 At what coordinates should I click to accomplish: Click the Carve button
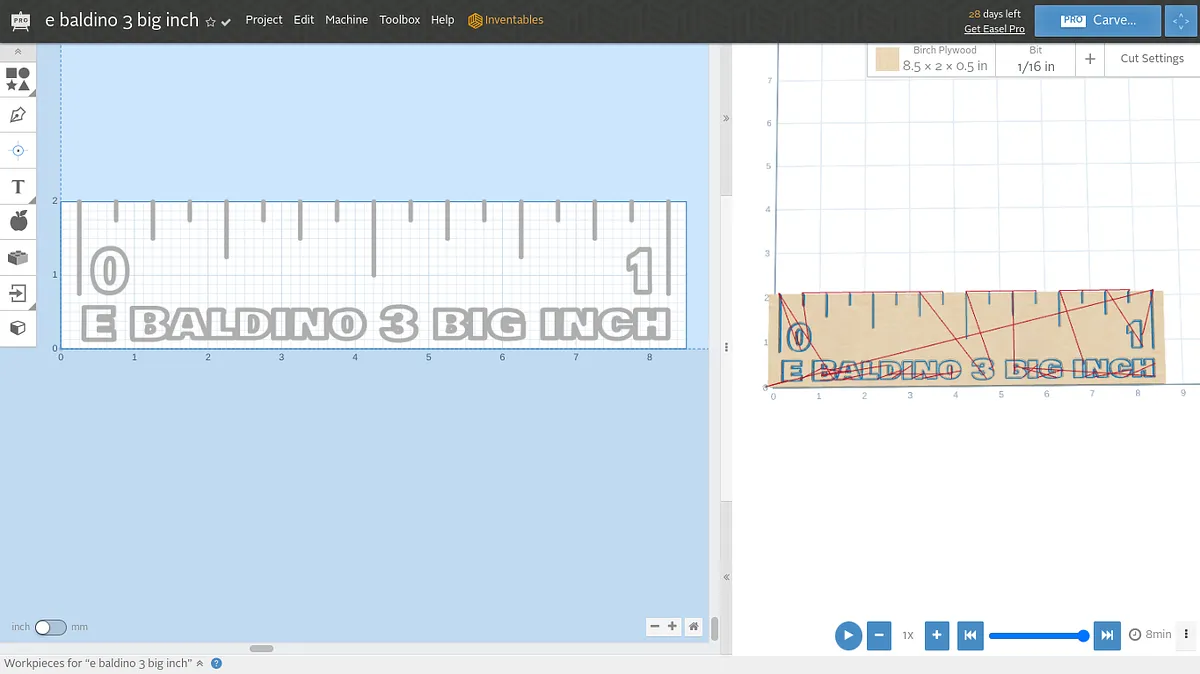click(1097, 20)
